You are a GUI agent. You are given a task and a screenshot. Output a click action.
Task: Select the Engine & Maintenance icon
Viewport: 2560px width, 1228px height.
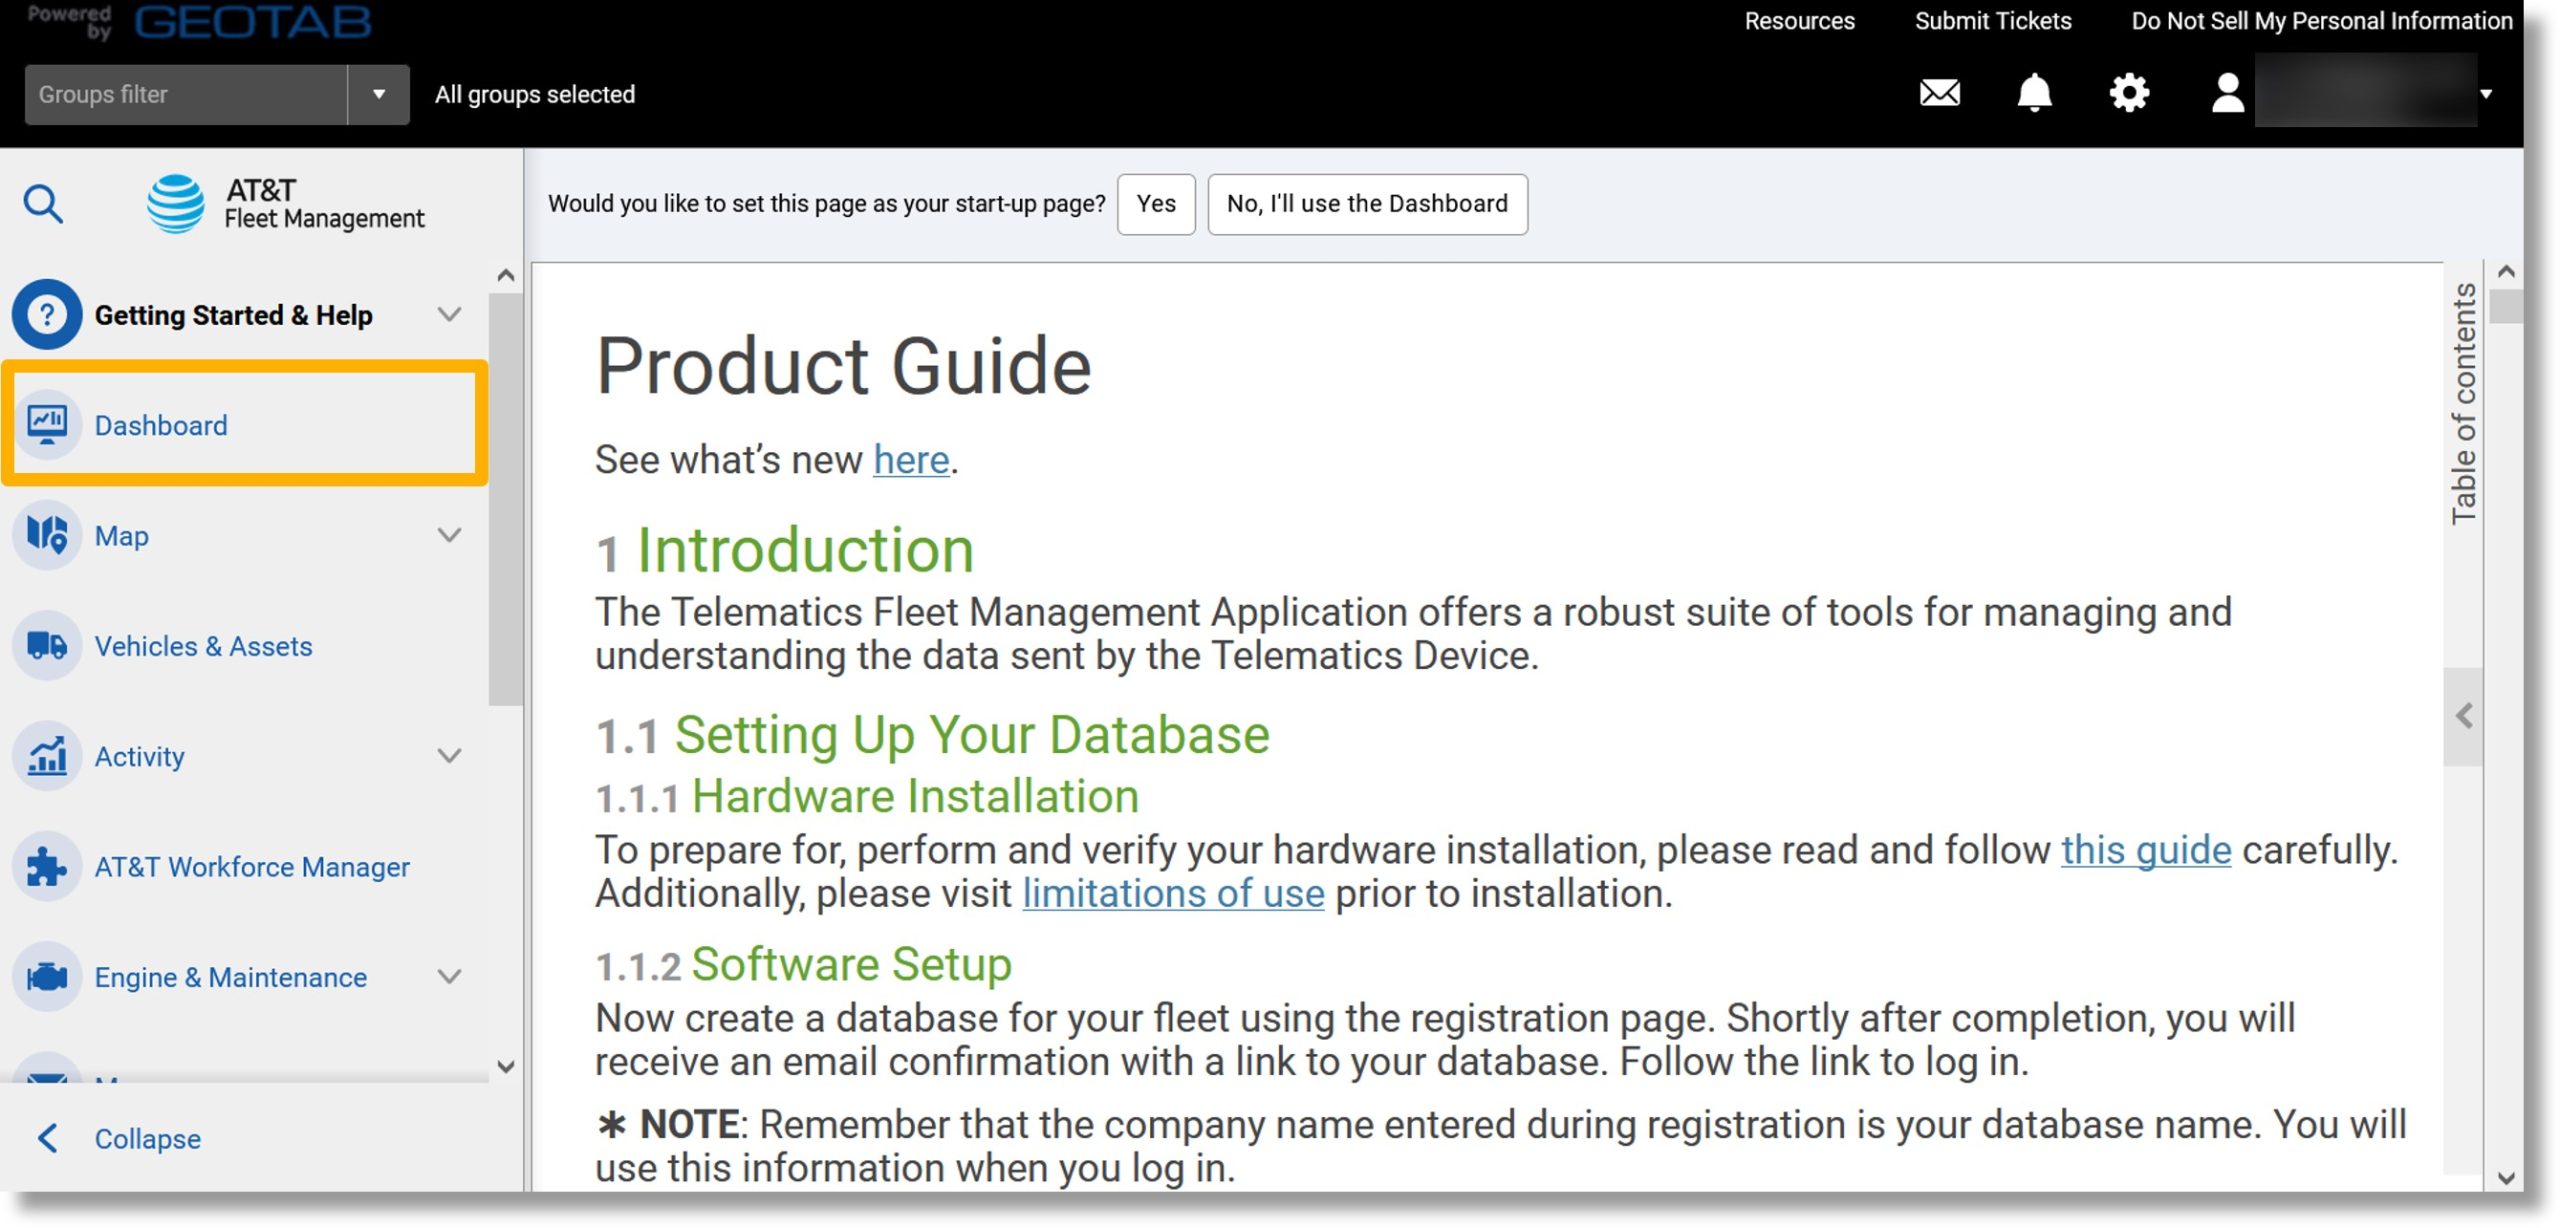click(x=49, y=975)
